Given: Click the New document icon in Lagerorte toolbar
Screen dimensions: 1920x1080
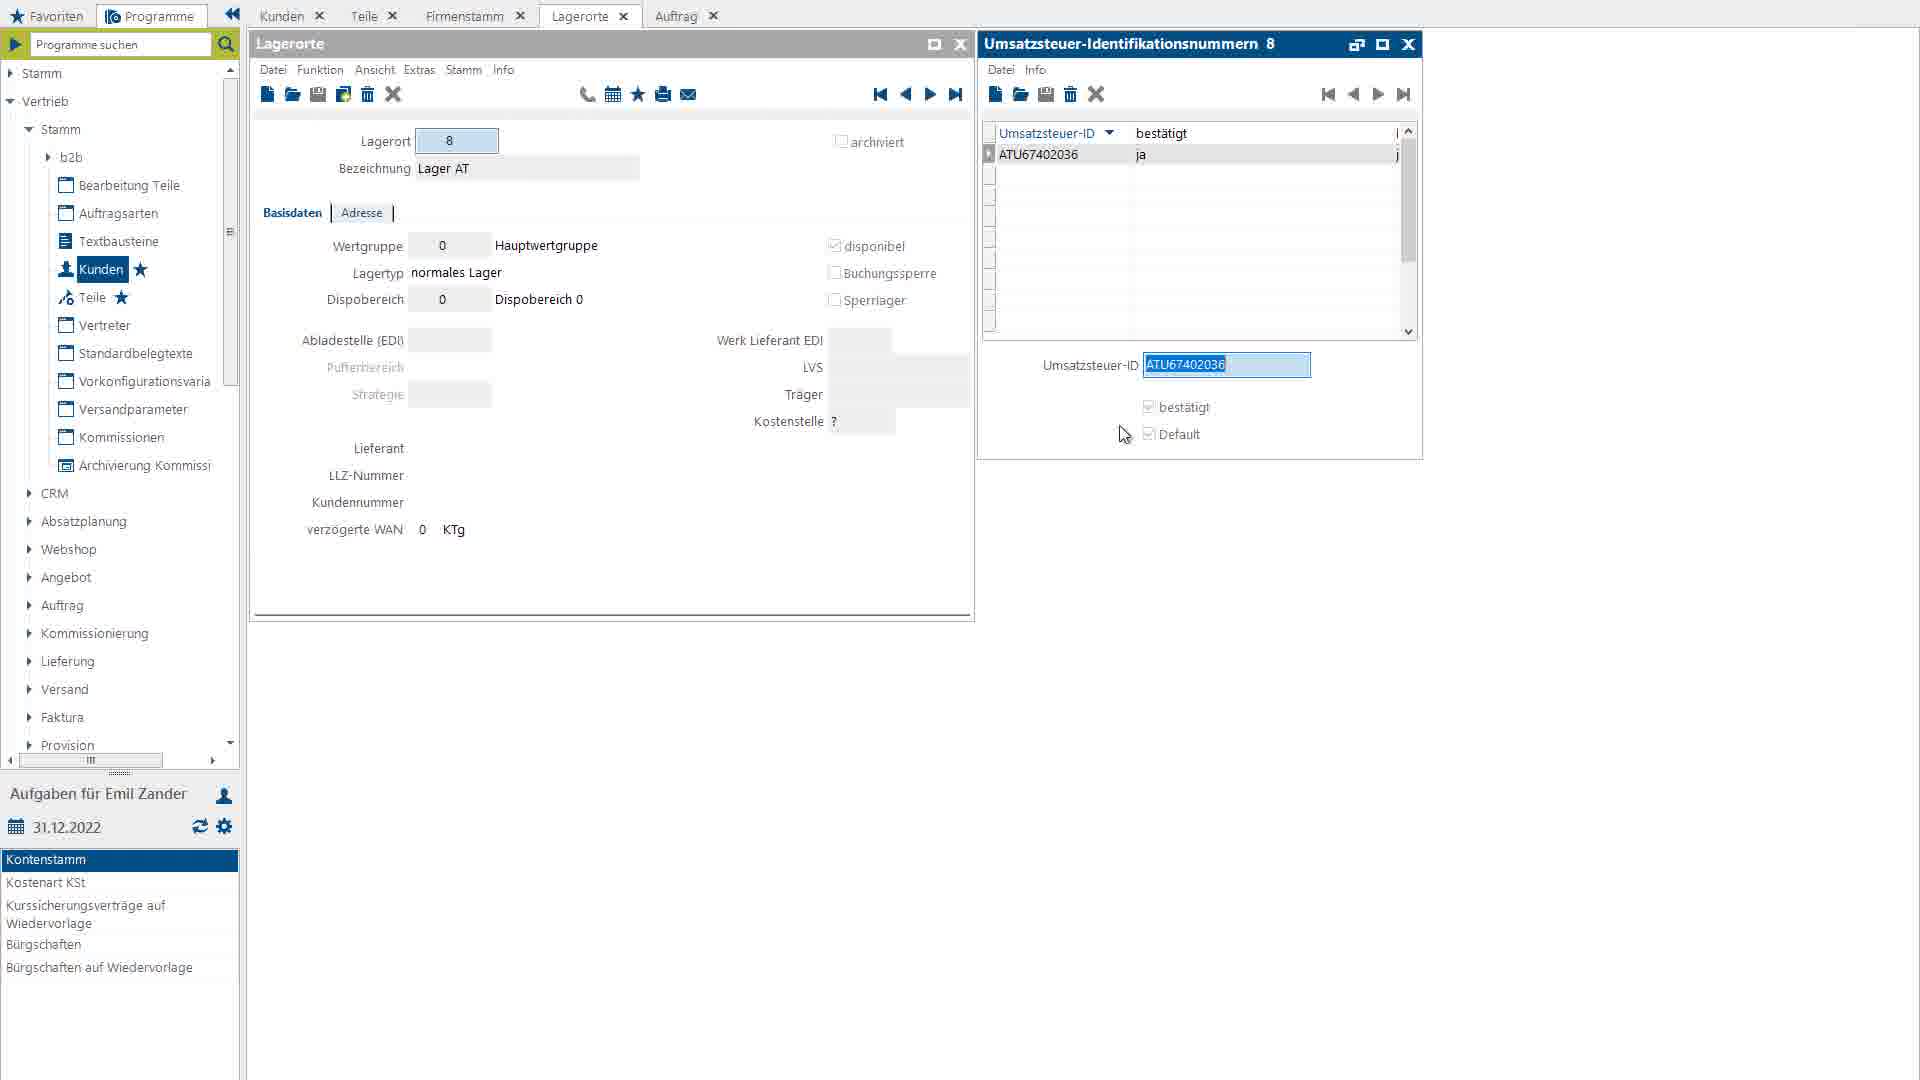Looking at the screenshot, I should (x=267, y=94).
